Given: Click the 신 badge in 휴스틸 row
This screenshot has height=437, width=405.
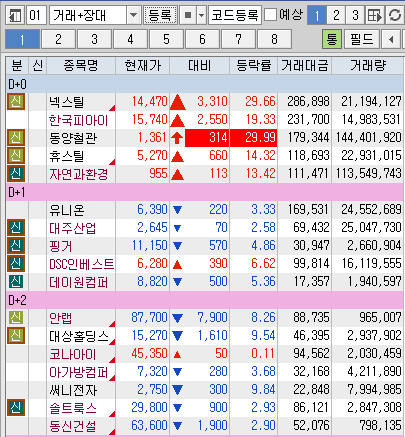Looking at the screenshot, I should (x=16, y=155).
